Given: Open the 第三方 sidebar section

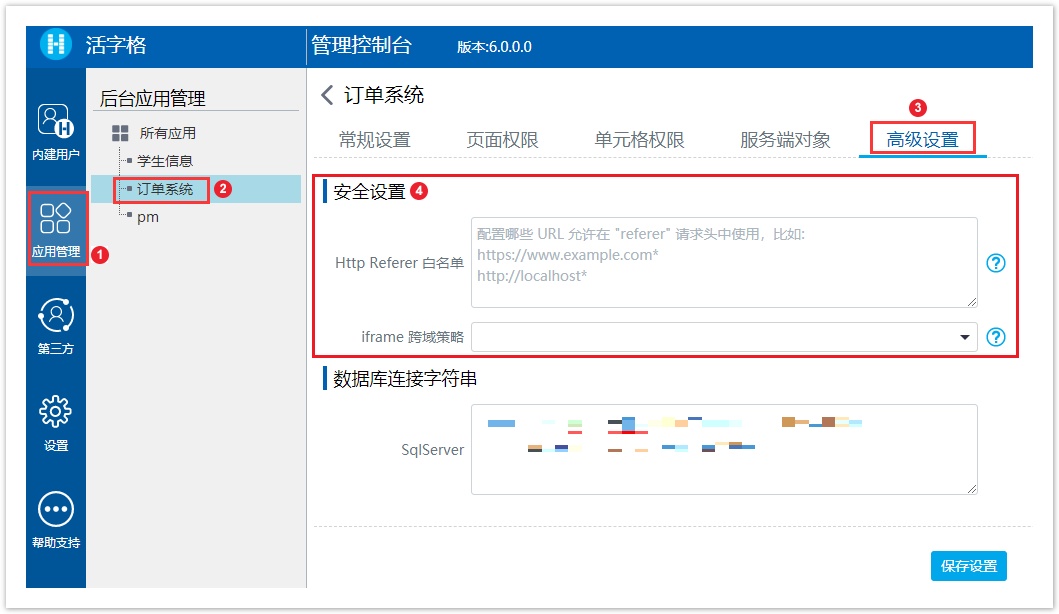Looking at the screenshot, I should pos(55,326).
